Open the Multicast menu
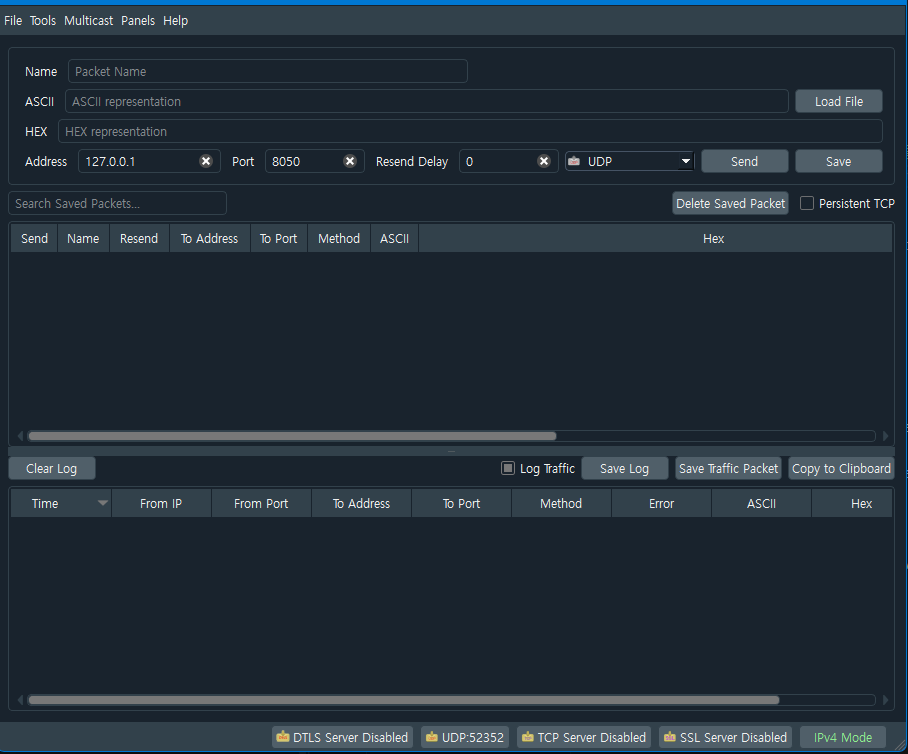 88,20
